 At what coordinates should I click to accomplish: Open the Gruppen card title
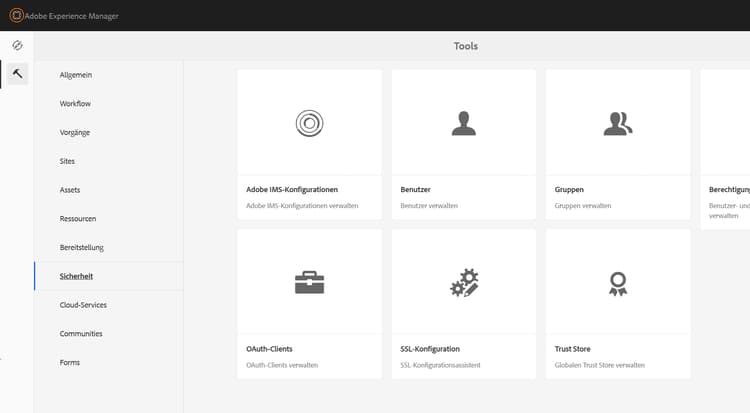(x=569, y=190)
